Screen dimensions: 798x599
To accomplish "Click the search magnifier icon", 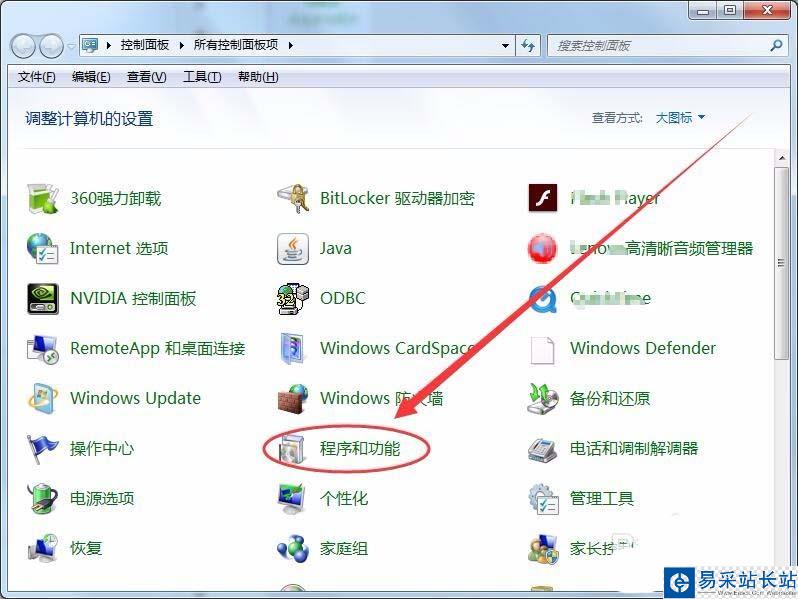I will [776, 45].
